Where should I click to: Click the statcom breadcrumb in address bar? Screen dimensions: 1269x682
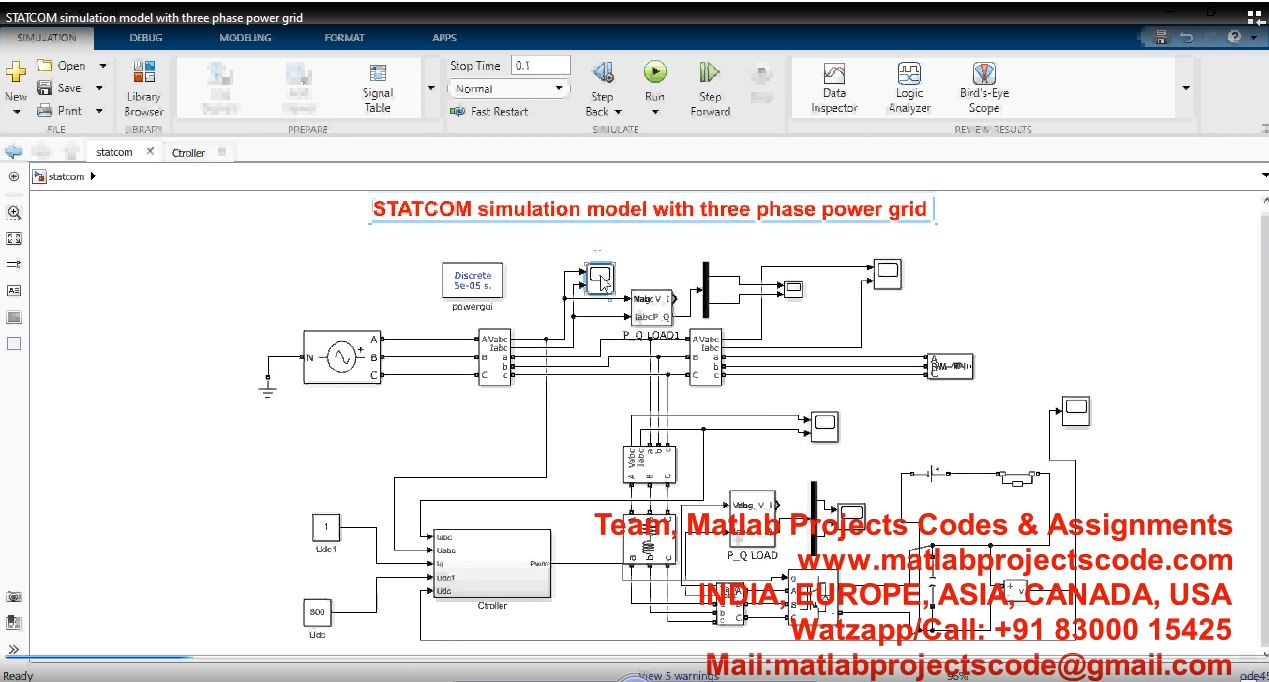coord(67,177)
